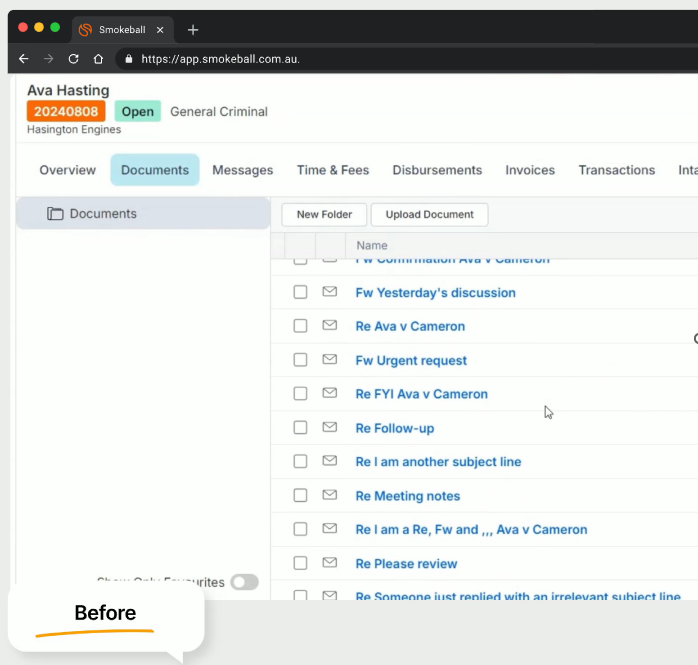Click the browser address bar URL

tap(220, 59)
